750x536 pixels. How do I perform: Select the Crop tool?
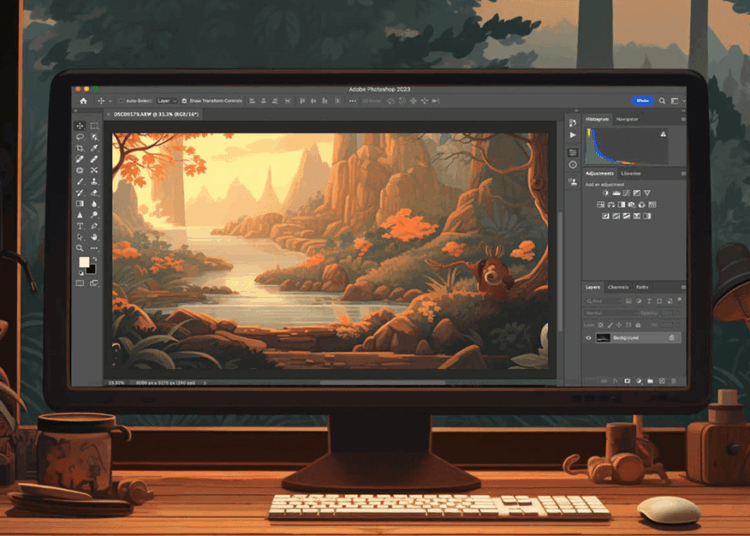click(80, 148)
